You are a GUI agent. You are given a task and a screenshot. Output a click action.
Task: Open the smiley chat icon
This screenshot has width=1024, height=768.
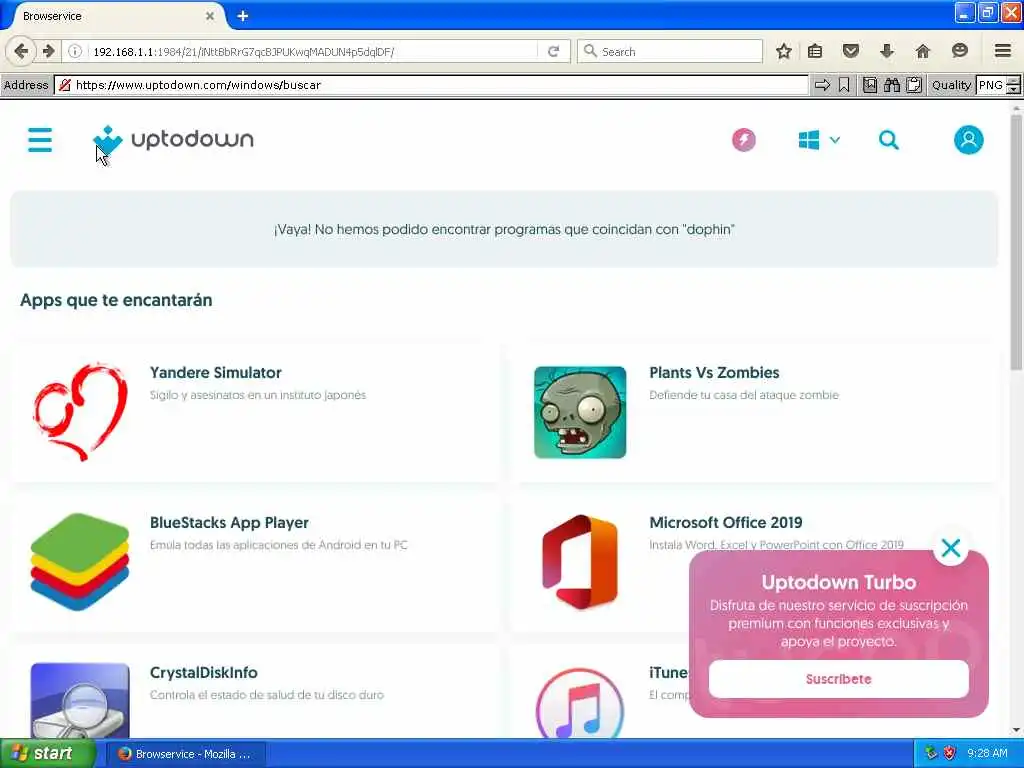click(x=959, y=51)
